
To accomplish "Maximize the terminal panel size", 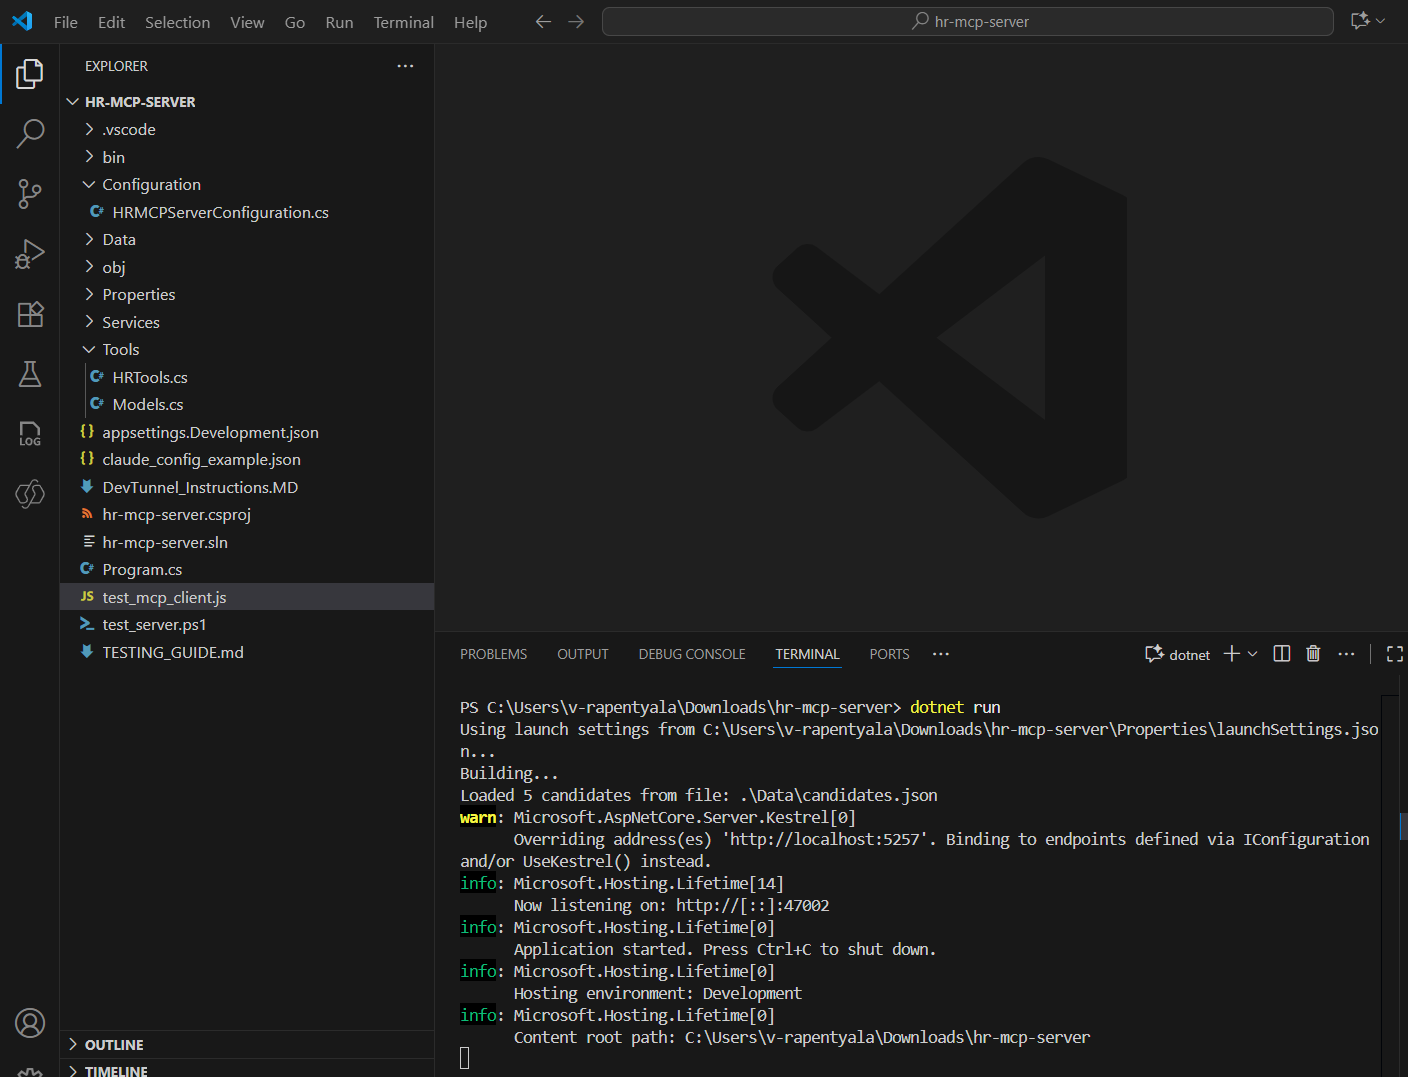I will 1395,654.
